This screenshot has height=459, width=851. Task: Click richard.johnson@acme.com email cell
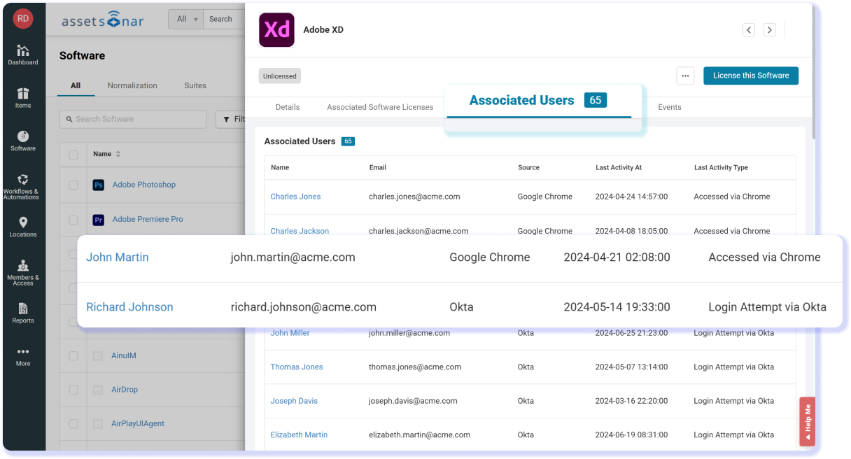(x=303, y=307)
